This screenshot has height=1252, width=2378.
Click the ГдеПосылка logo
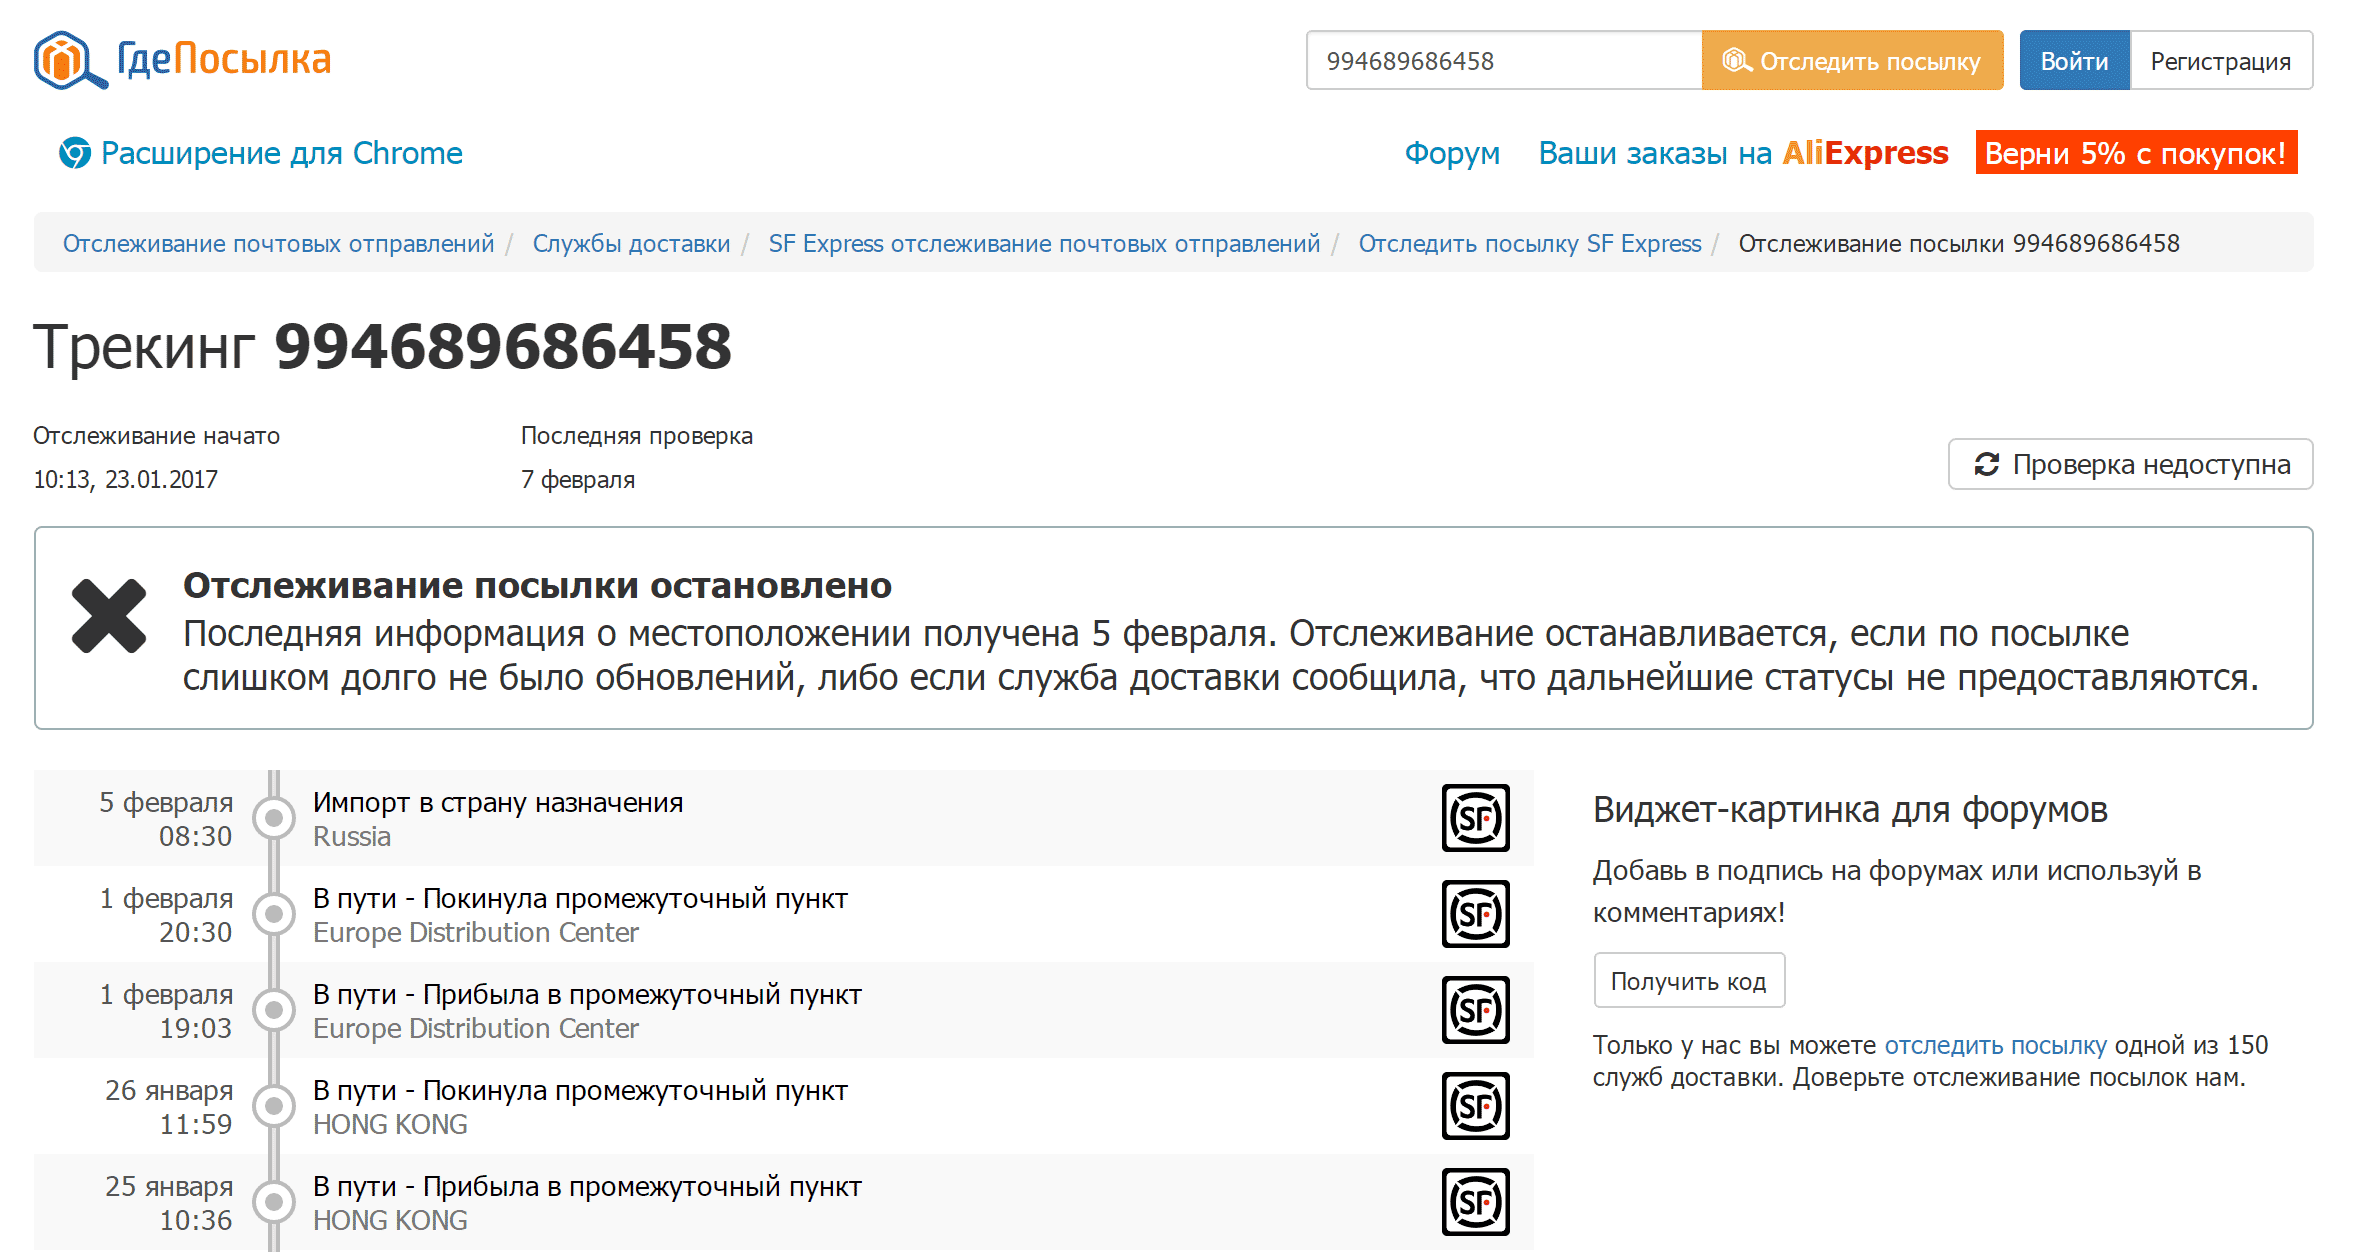pos(182,60)
